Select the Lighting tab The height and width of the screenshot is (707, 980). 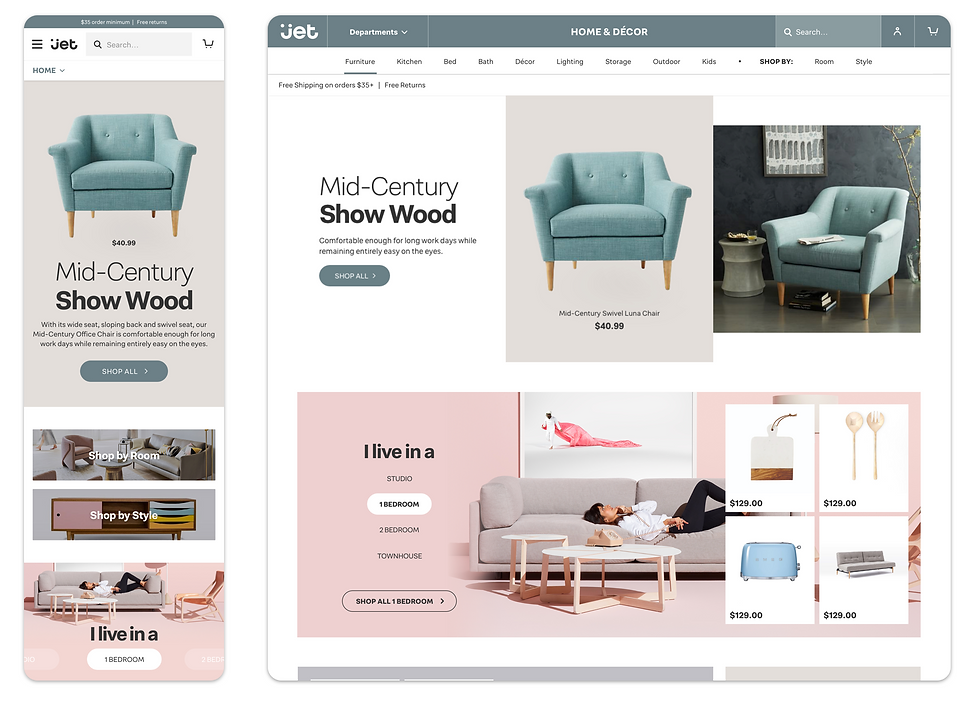569,62
